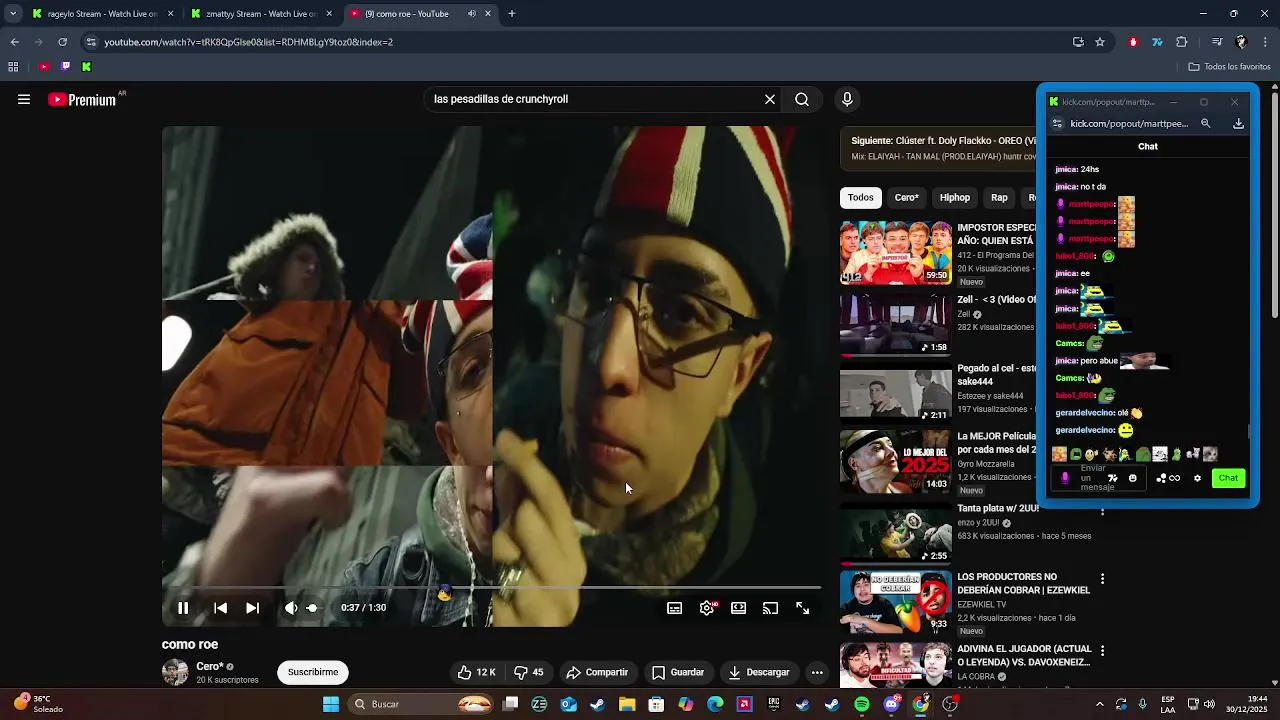Like the video showing 12 K
1280x720 pixels.
pyautogui.click(x=477, y=672)
